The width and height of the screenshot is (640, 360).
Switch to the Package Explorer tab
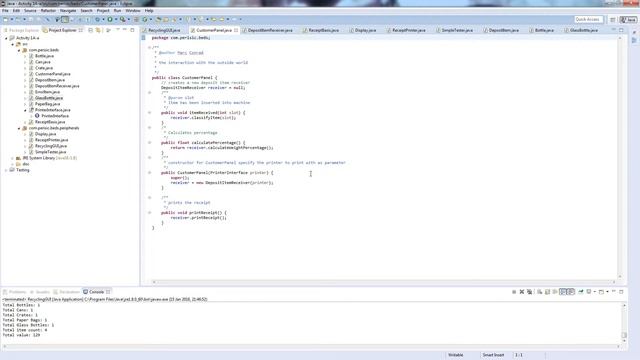[x=21, y=30]
